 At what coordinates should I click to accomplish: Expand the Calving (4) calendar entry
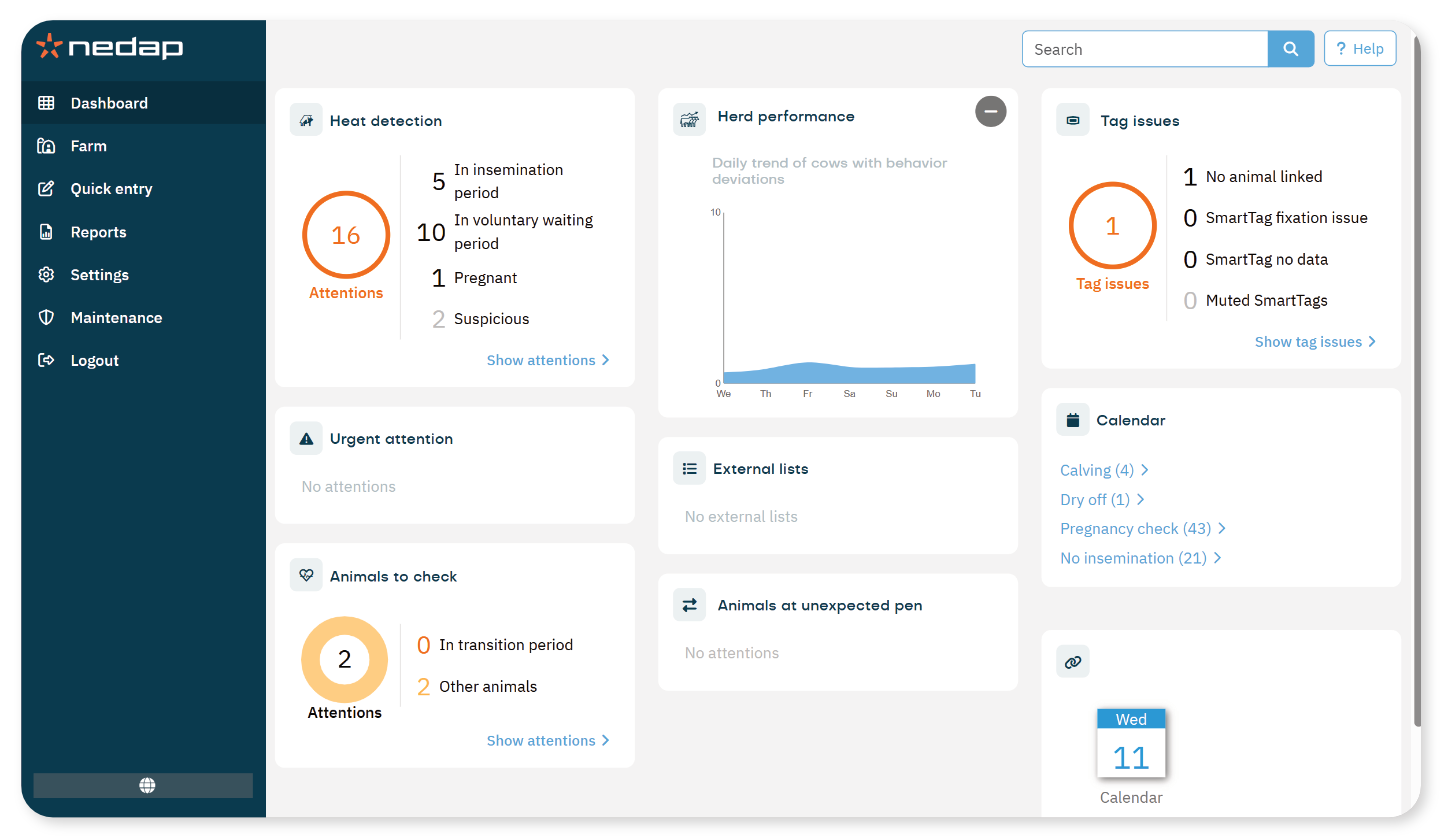pyautogui.click(x=1104, y=470)
